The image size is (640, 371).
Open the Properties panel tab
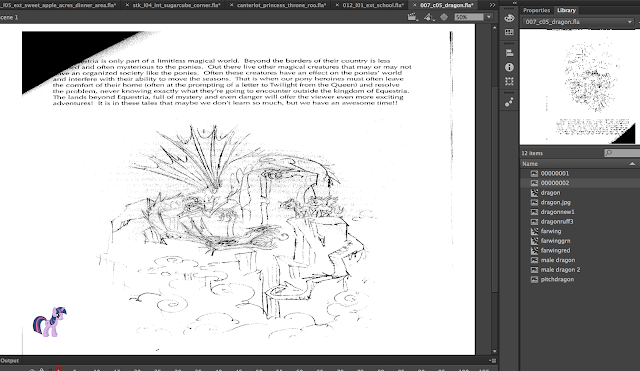tap(536, 10)
